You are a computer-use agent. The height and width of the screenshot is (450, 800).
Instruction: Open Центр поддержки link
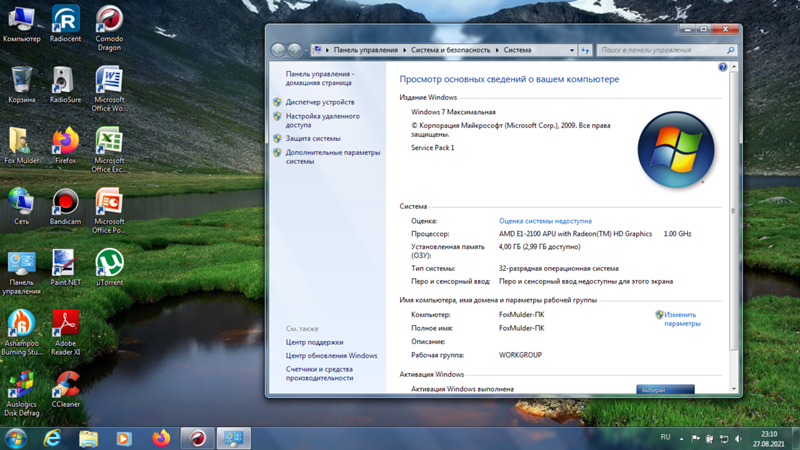point(314,342)
